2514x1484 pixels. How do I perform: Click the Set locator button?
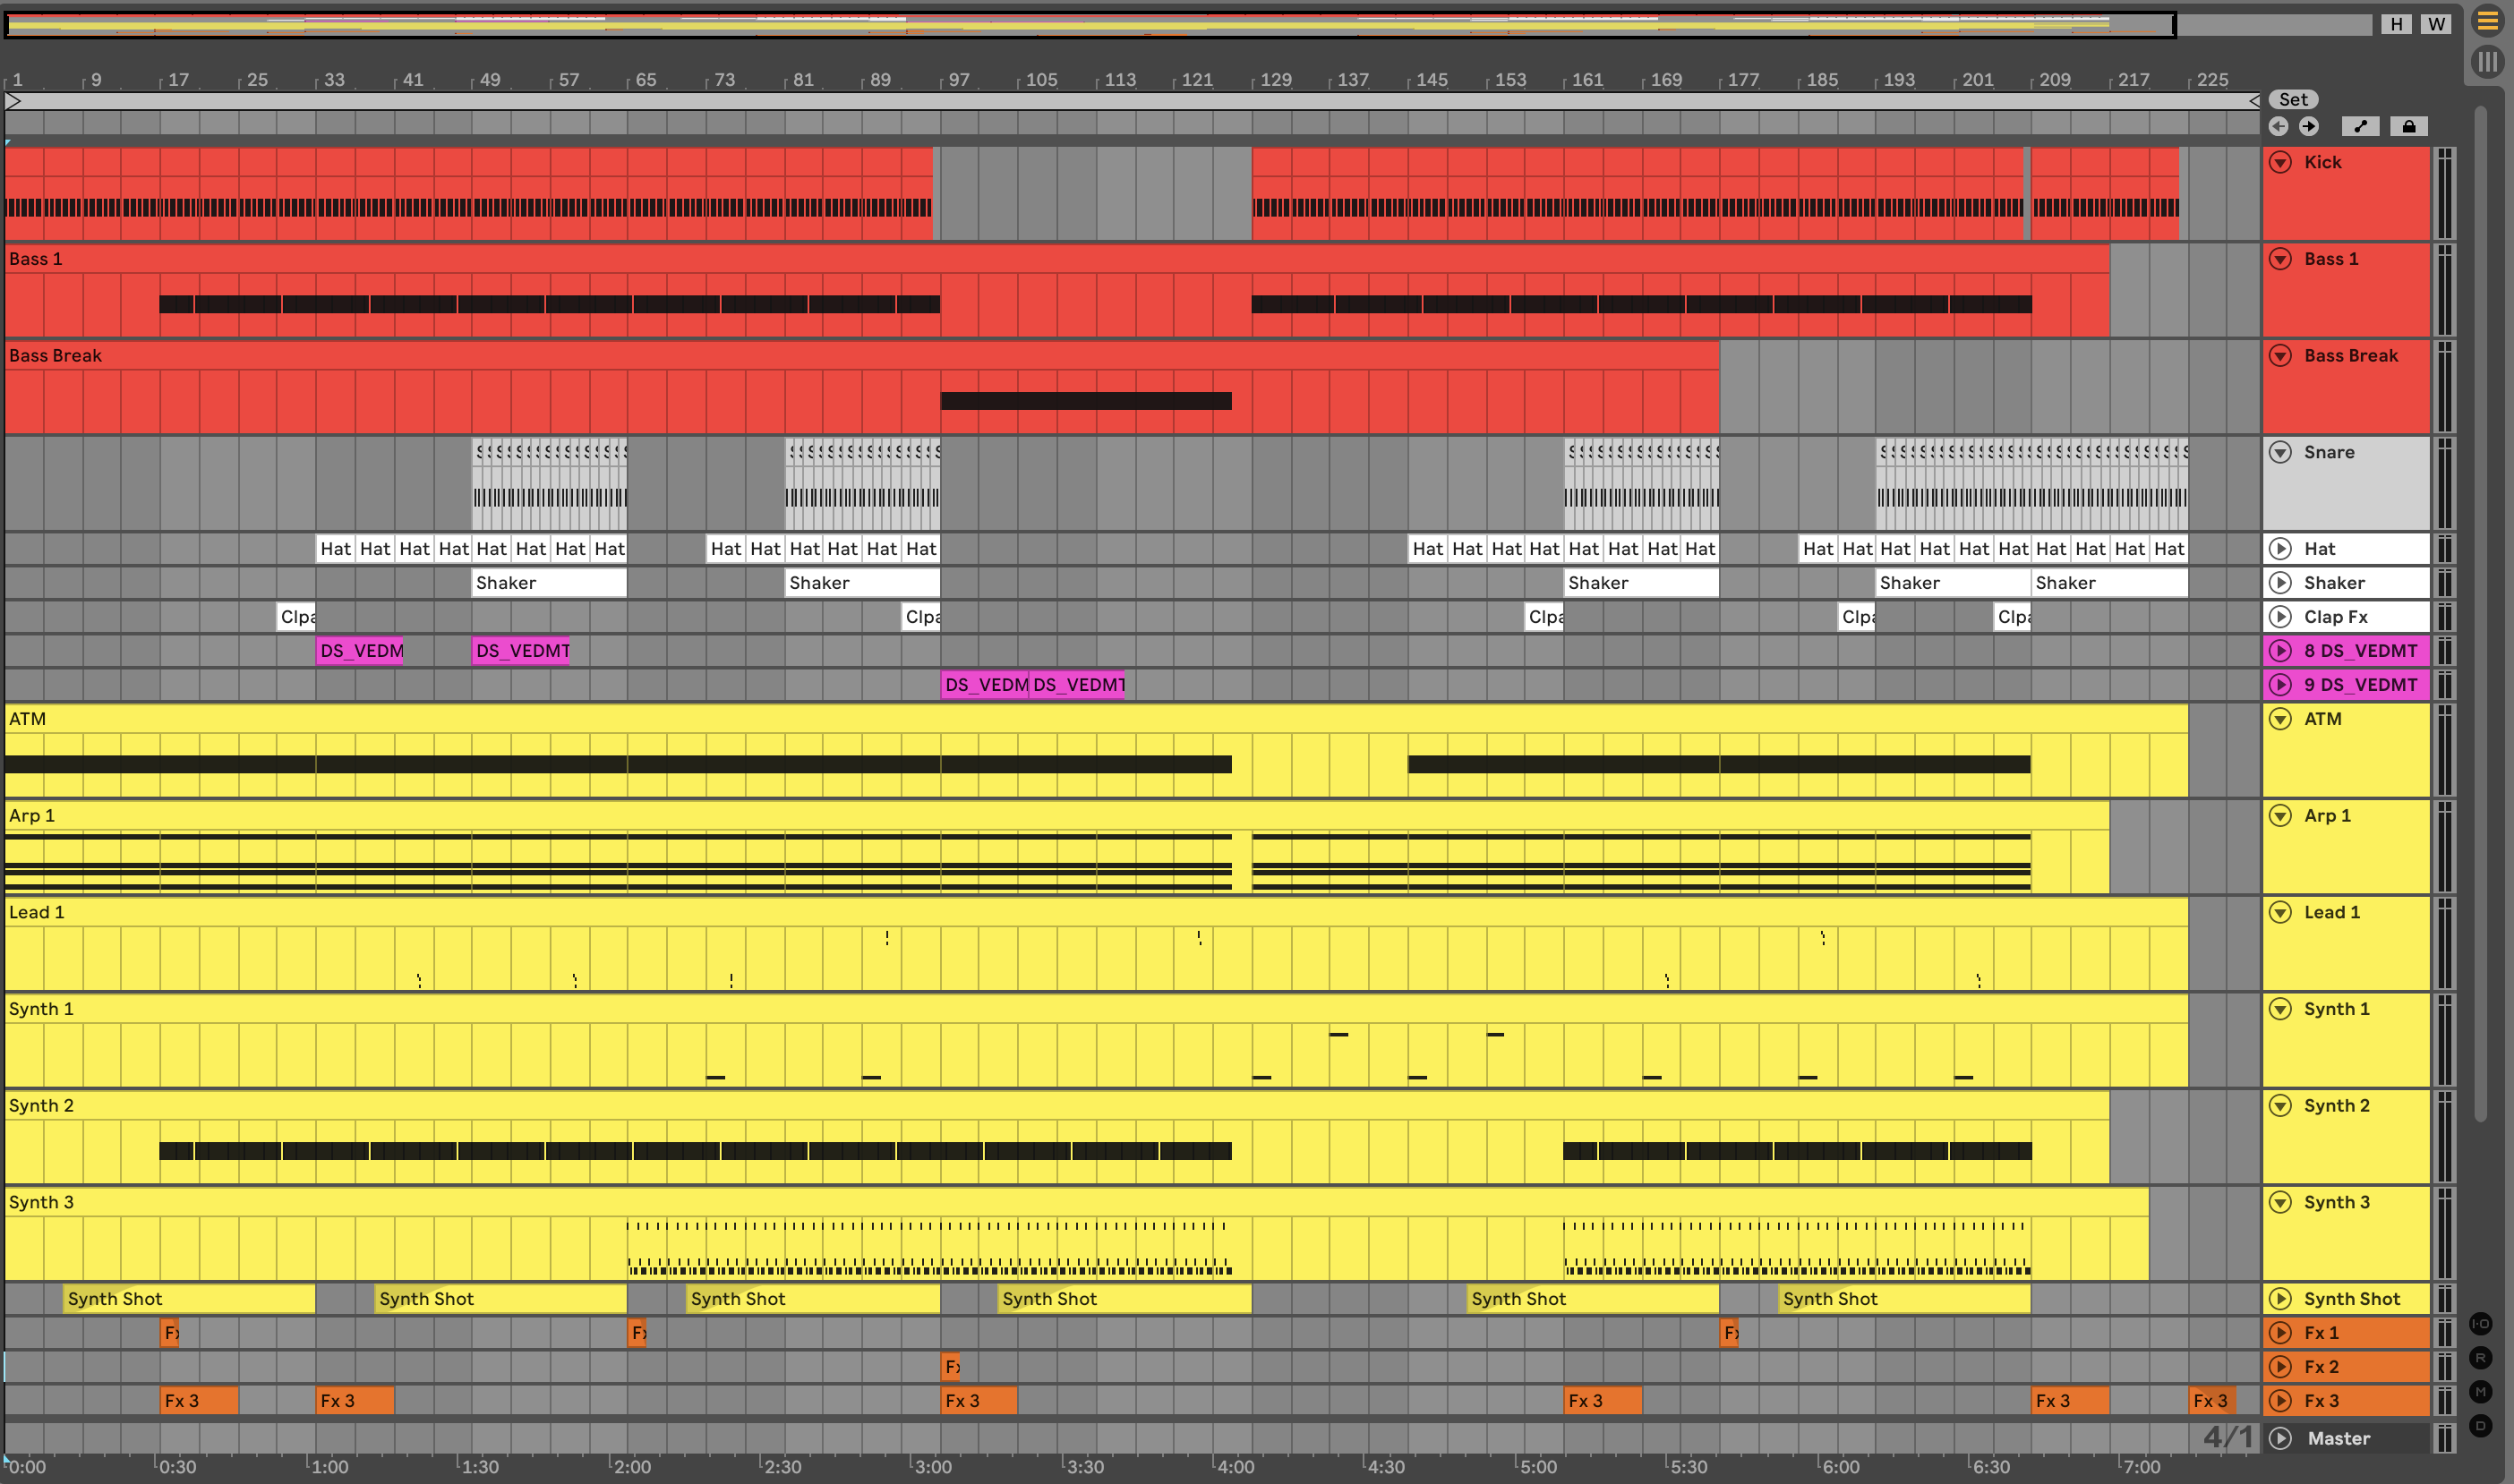click(x=2293, y=99)
